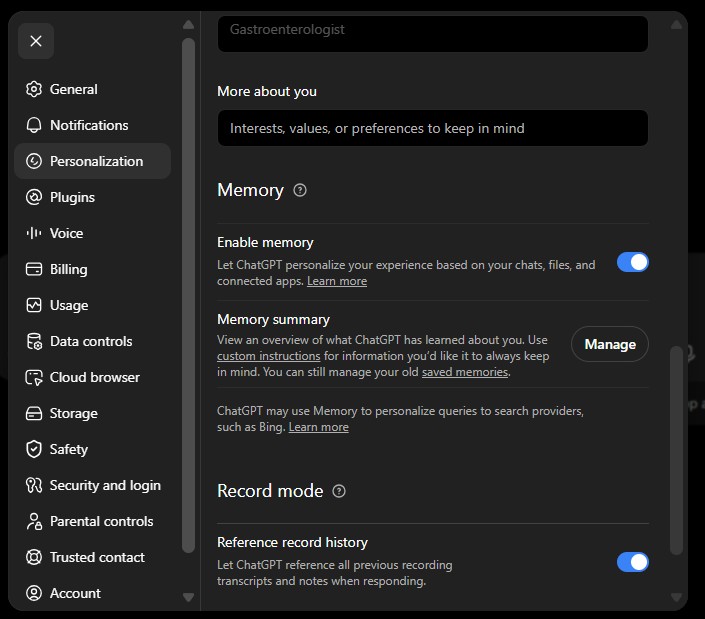Click the Usage chart icon

(x=34, y=305)
